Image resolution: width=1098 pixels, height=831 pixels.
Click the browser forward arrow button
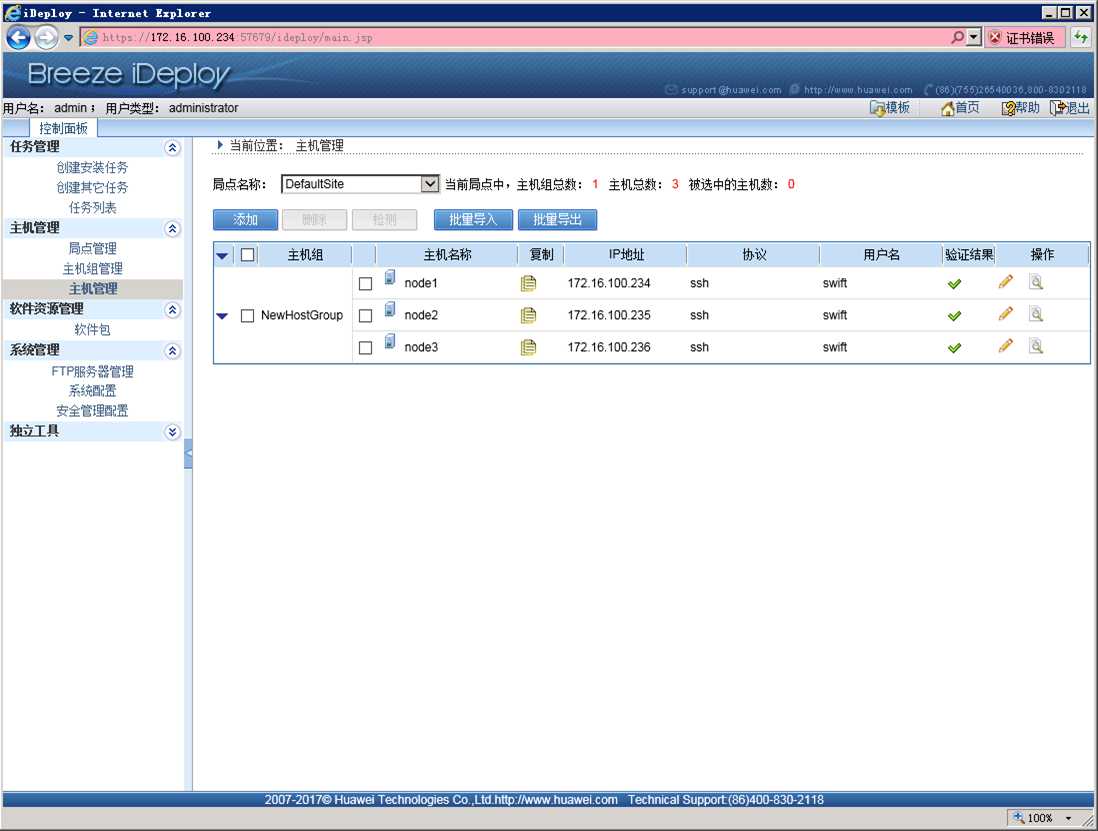pyautogui.click(x=46, y=37)
